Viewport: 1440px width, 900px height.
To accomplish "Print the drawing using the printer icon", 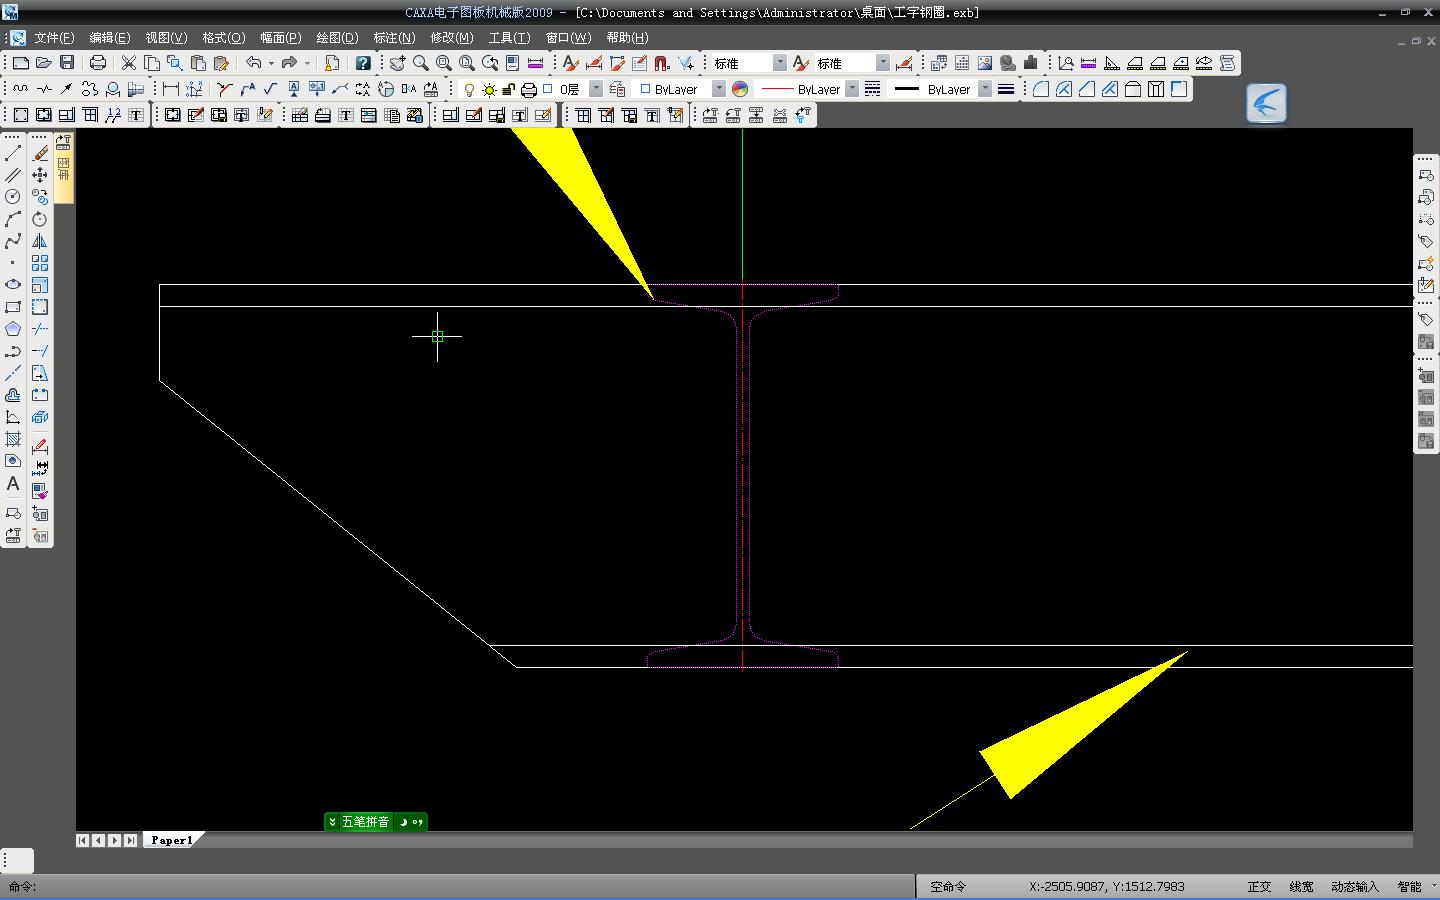I will tap(97, 63).
